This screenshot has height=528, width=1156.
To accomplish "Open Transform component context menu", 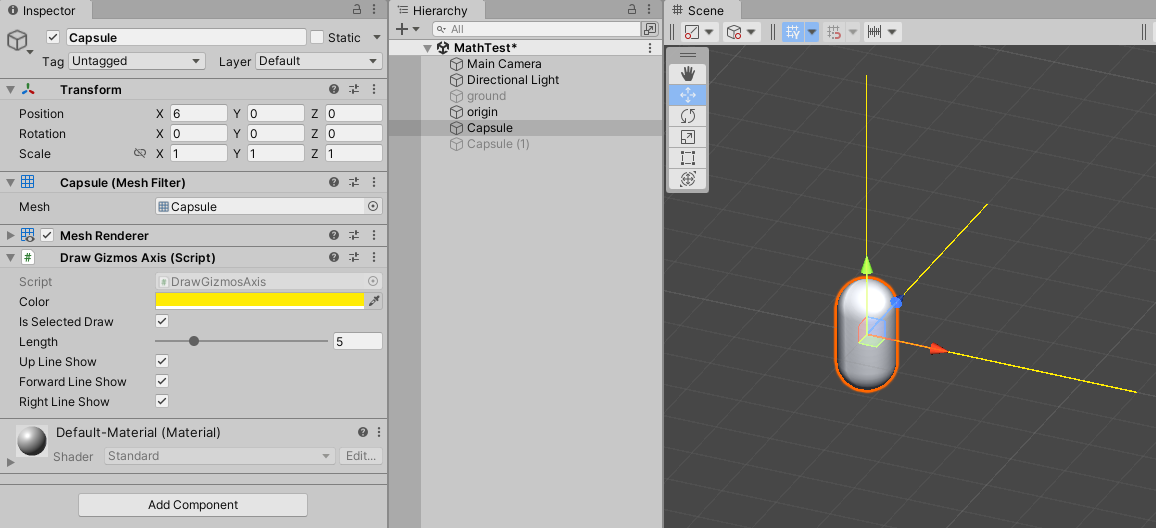I will [x=374, y=89].
